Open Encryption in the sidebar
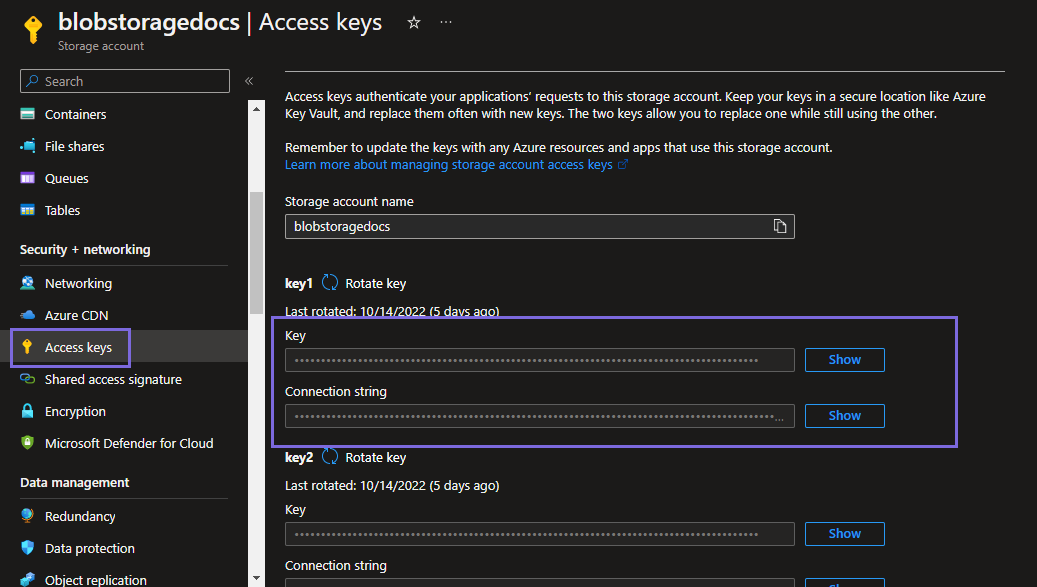This screenshot has height=587, width=1037. click(75, 411)
